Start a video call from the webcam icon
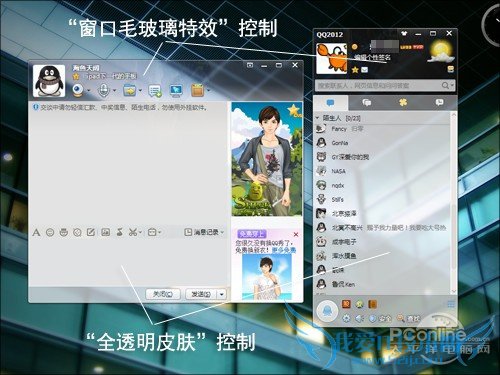 tap(78, 90)
